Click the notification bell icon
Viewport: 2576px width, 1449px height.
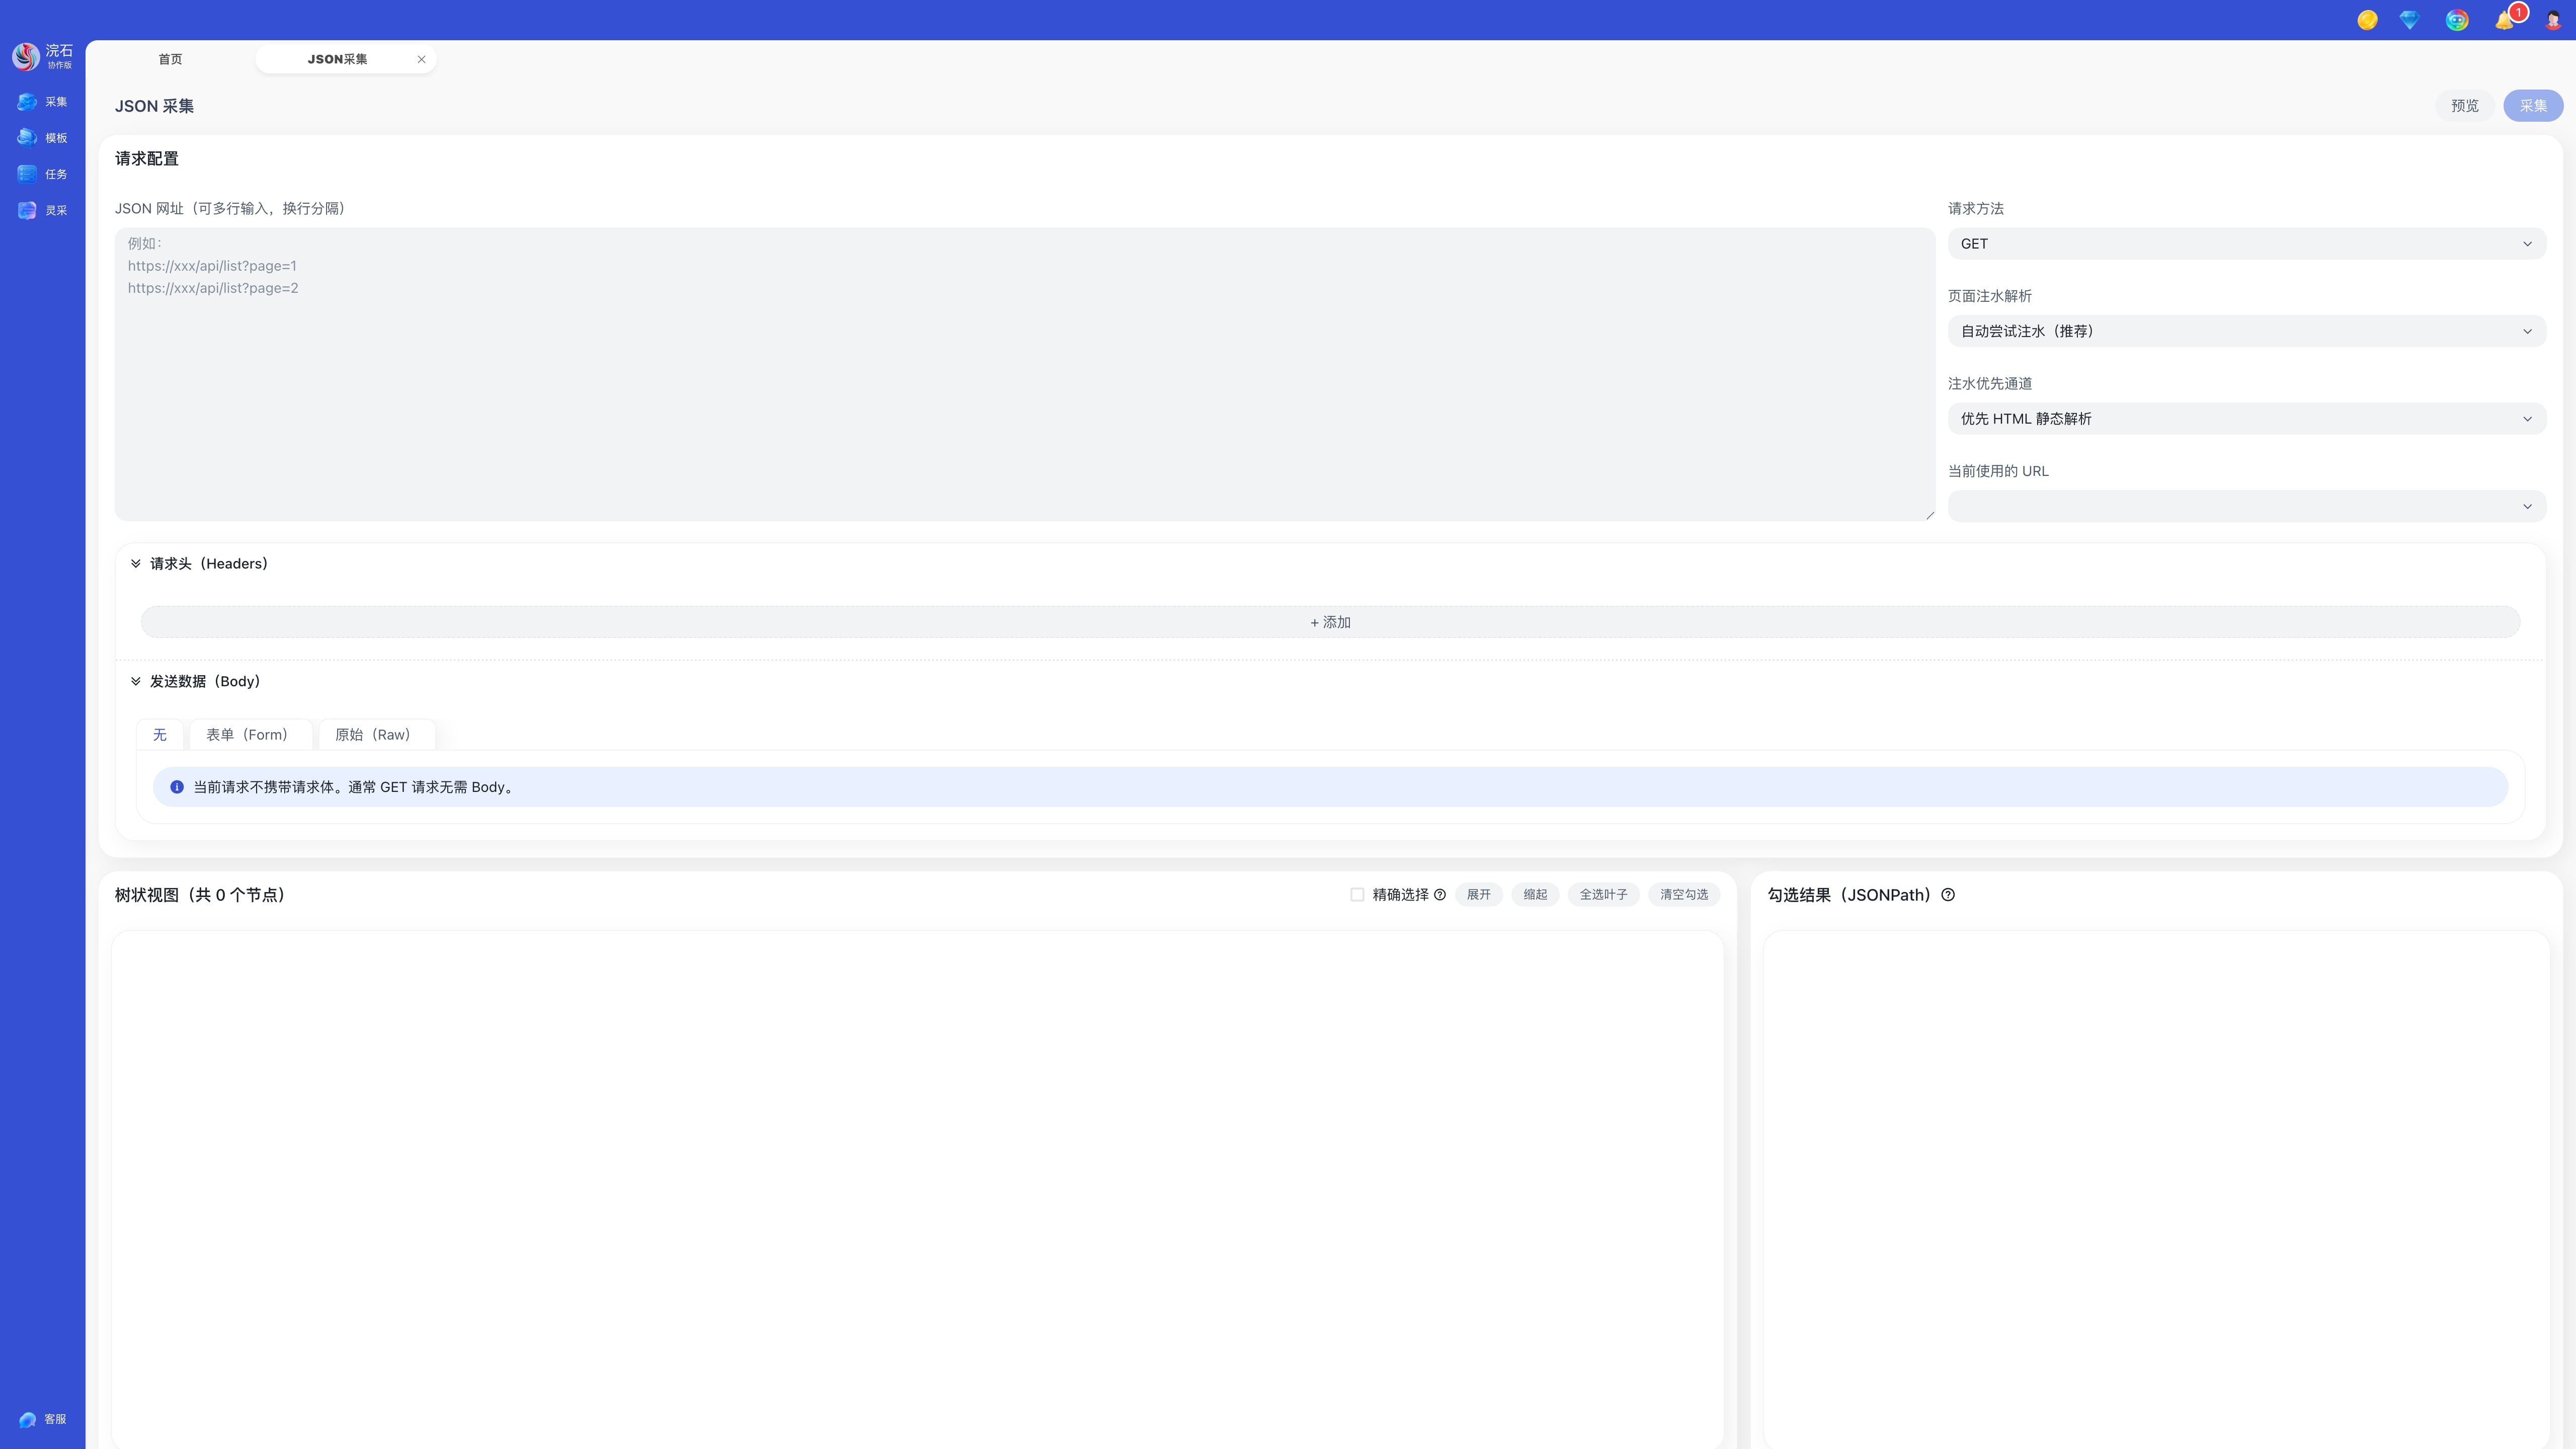pyautogui.click(x=2503, y=21)
